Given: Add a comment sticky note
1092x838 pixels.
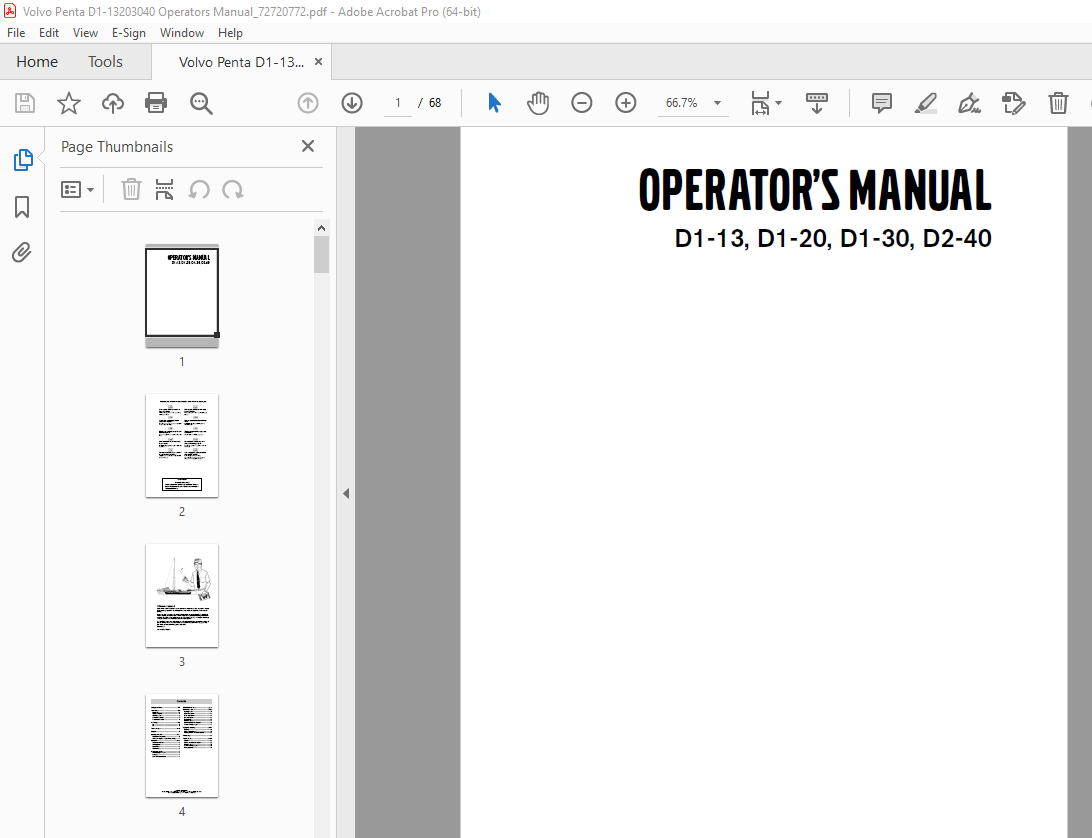Looking at the screenshot, I should pyautogui.click(x=882, y=103).
